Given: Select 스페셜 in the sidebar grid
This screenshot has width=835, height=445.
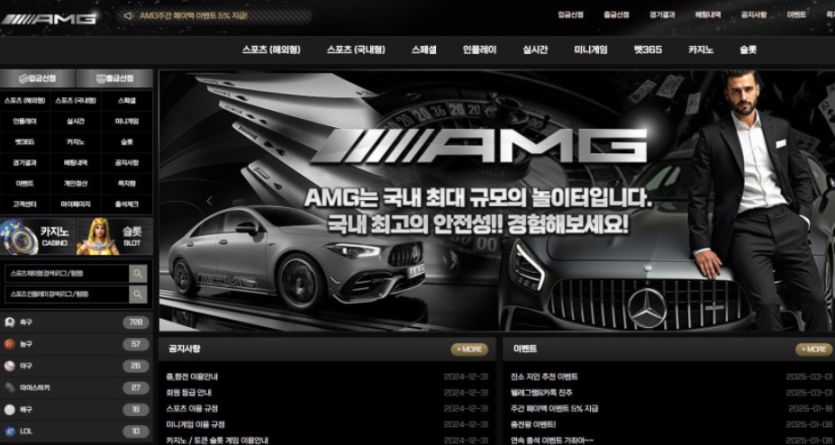Looking at the screenshot, I should coord(127,101).
